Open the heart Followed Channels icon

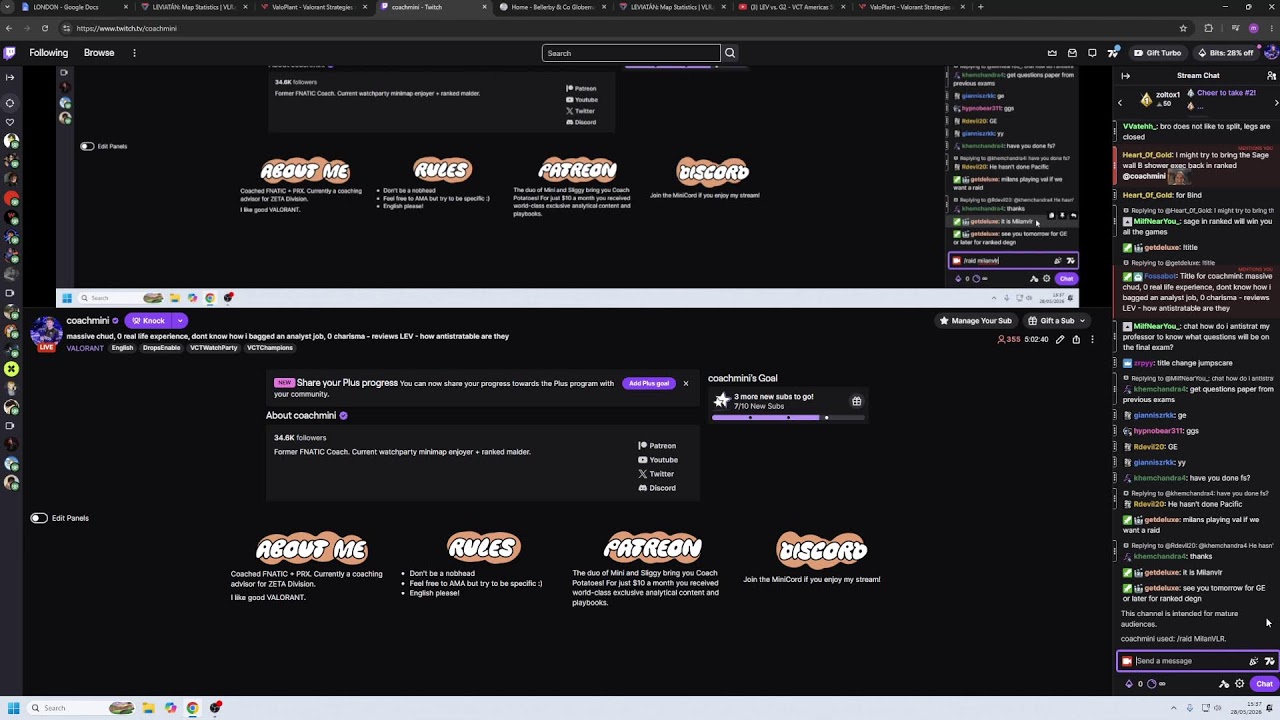tap(10, 122)
